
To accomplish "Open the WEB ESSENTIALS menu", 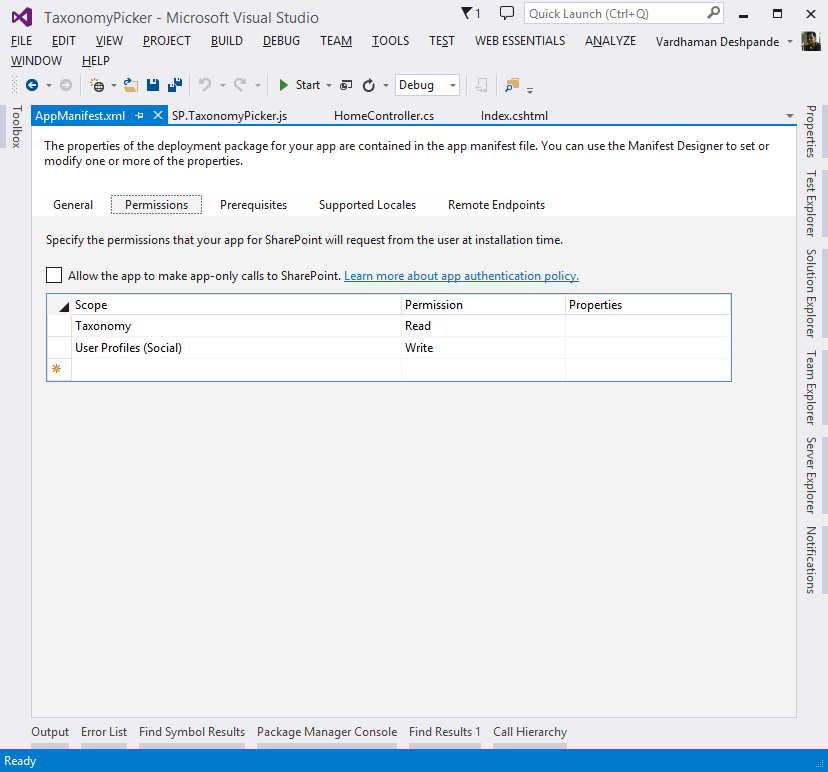I will pyautogui.click(x=520, y=41).
